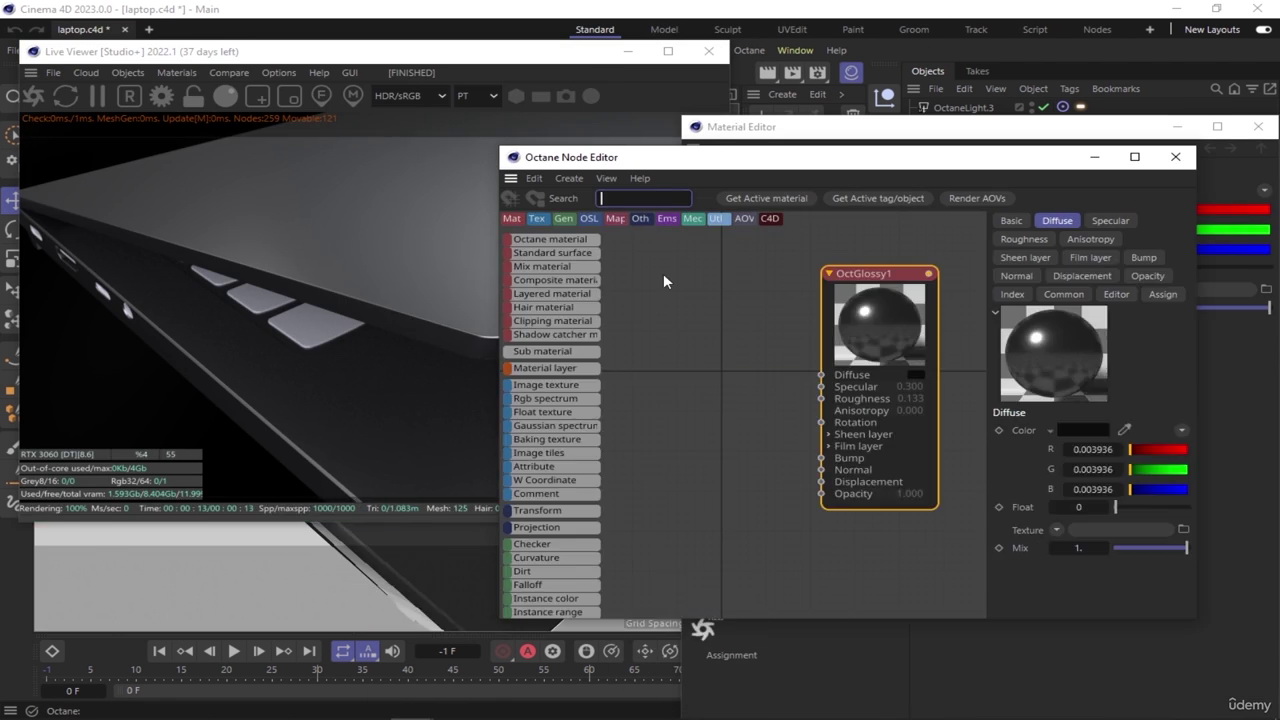This screenshot has height=720, width=1280.
Task: Toggle the Ems node category filter
Action: pos(667,219)
